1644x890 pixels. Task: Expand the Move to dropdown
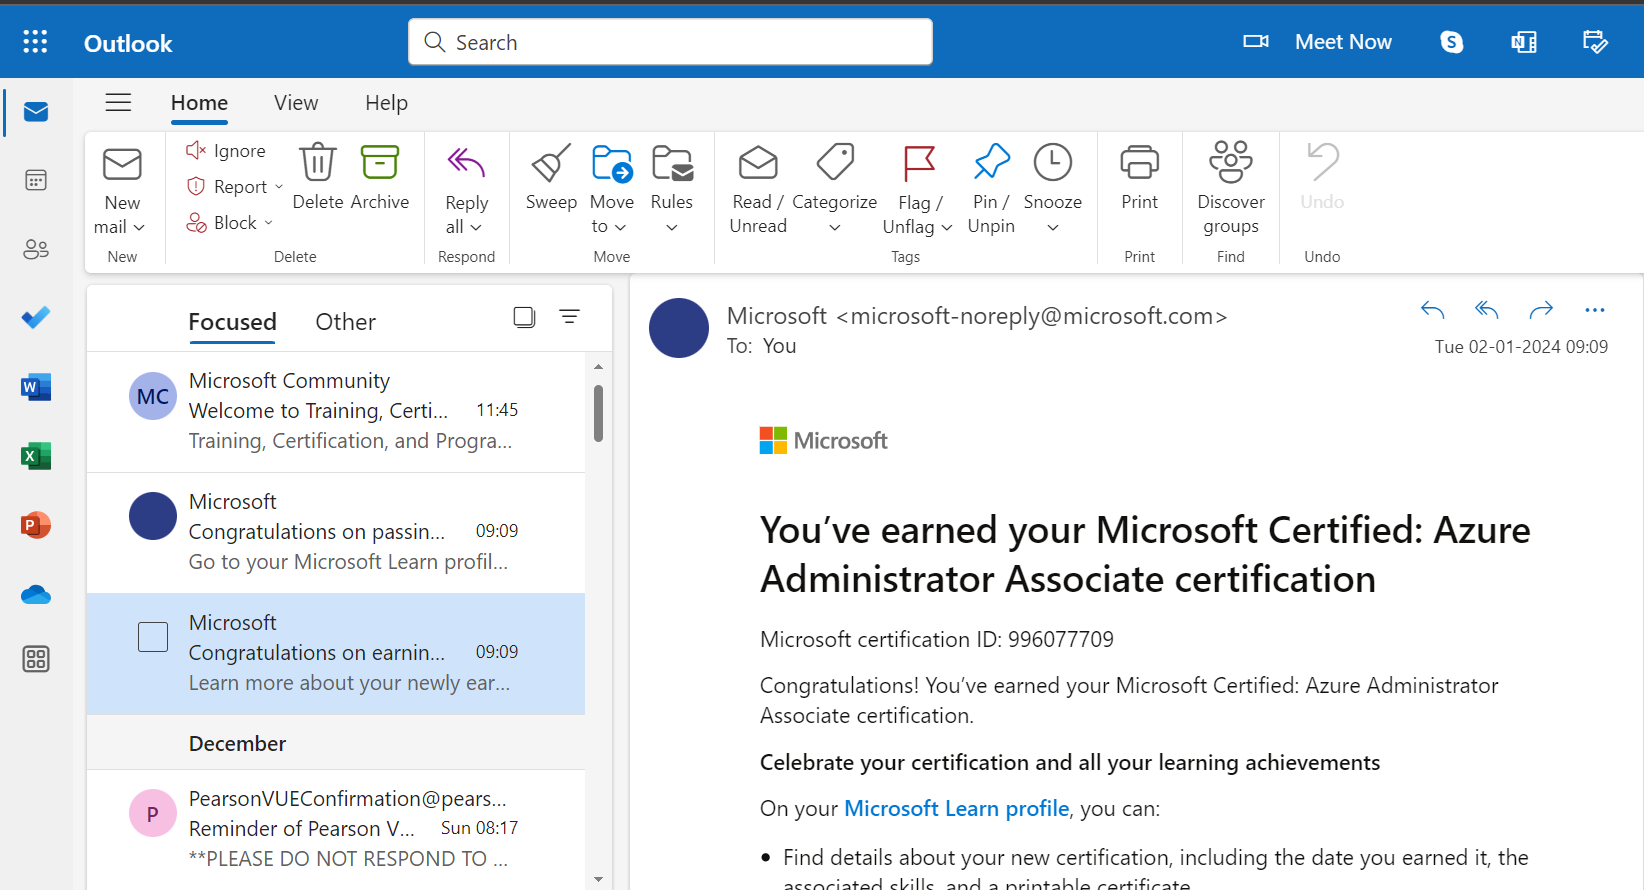pos(620,228)
